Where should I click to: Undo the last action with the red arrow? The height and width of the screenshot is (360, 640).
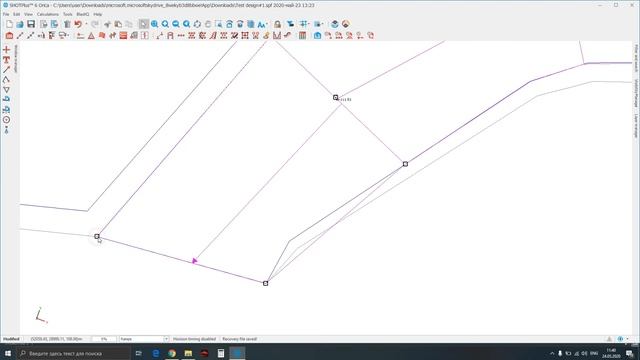78,24
